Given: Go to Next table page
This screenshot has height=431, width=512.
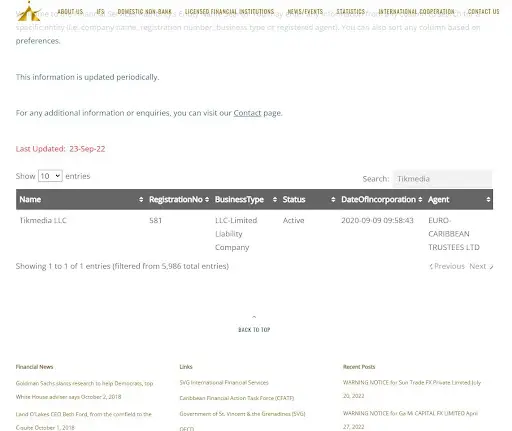Looking at the screenshot, I should pyautogui.click(x=481, y=266).
